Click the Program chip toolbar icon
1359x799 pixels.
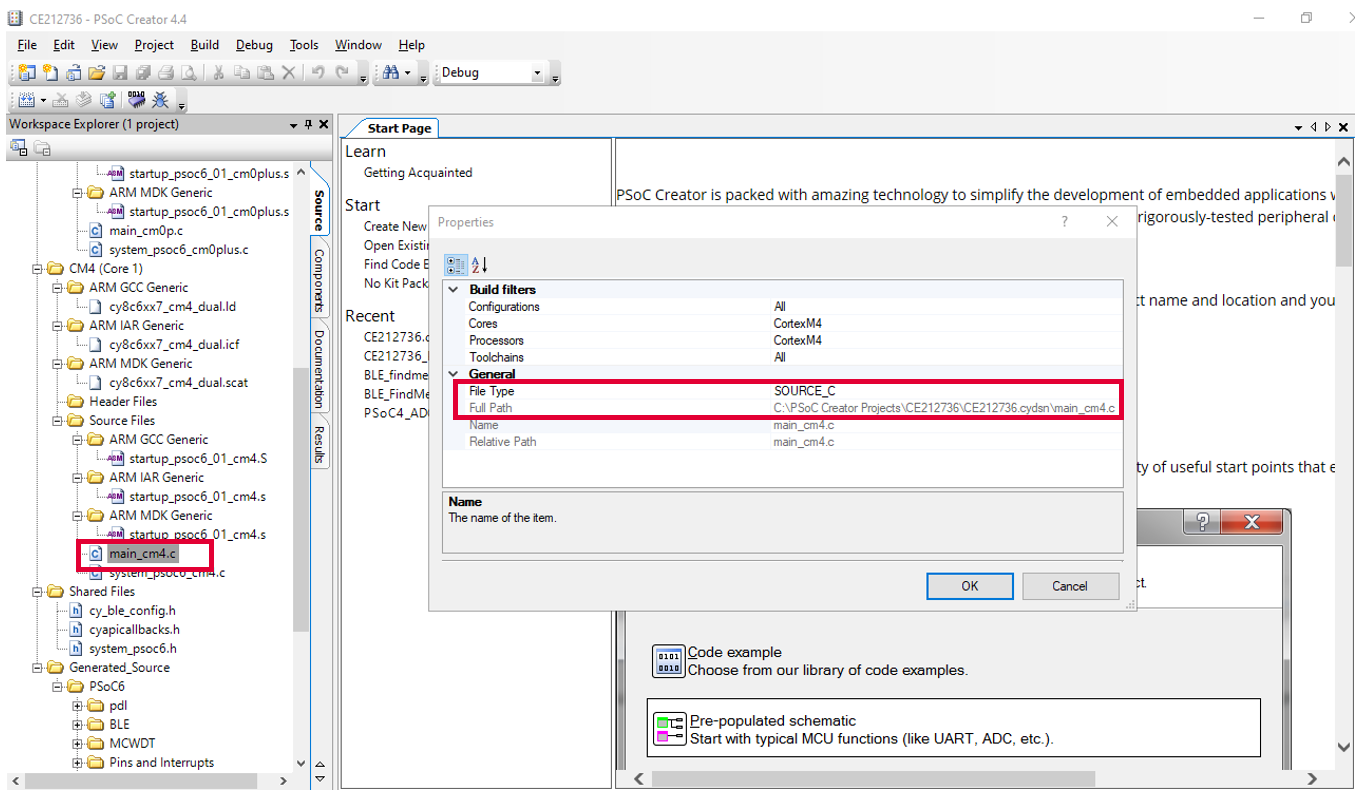(136, 100)
